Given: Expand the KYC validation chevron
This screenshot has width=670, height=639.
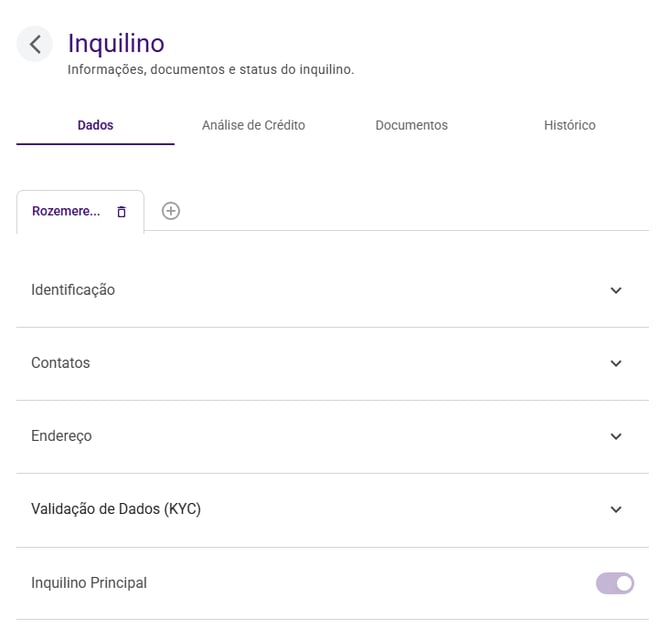Looking at the screenshot, I should [616, 510].
